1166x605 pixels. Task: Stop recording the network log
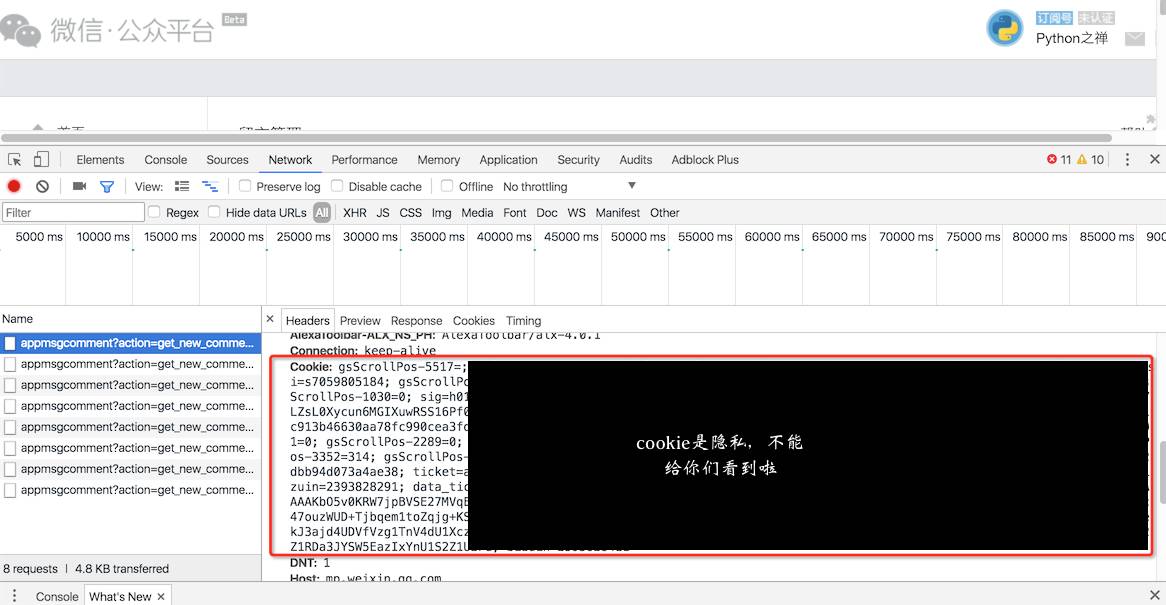click(x=14, y=187)
